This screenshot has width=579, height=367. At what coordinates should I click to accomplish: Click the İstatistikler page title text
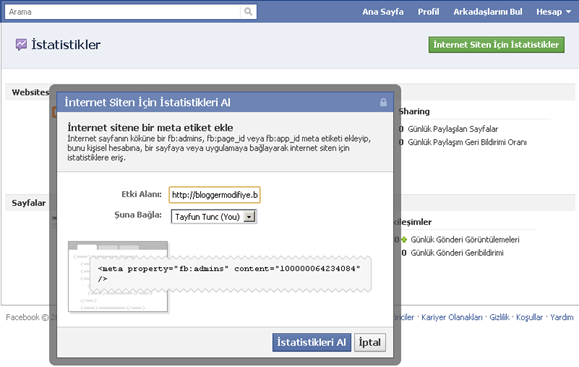coord(66,45)
